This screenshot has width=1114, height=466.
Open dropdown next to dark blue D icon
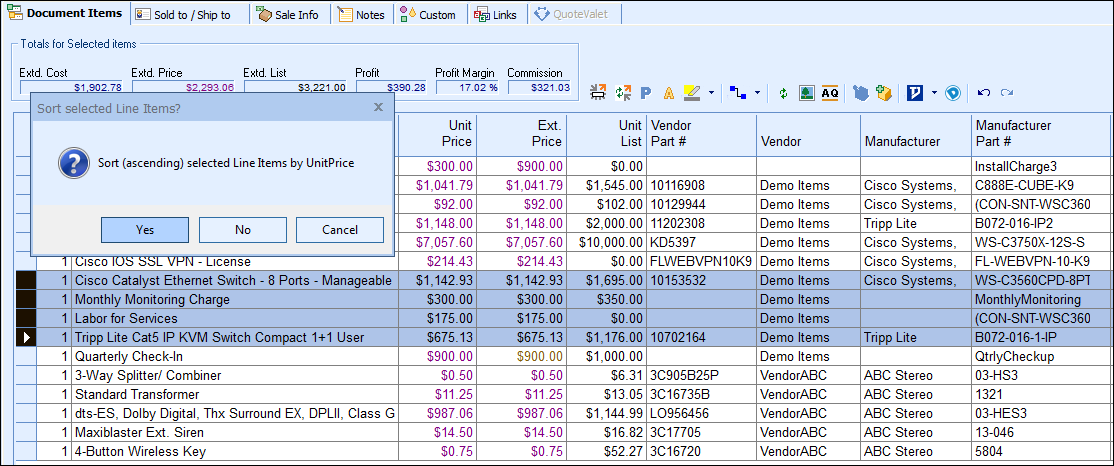click(x=934, y=93)
